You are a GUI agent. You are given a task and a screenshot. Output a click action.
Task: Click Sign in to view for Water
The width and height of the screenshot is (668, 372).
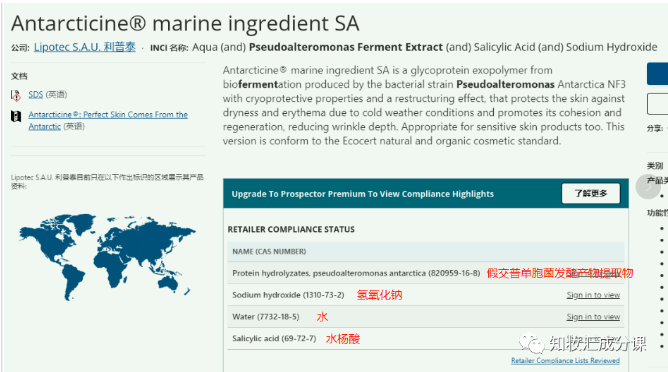[x=593, y=317]
